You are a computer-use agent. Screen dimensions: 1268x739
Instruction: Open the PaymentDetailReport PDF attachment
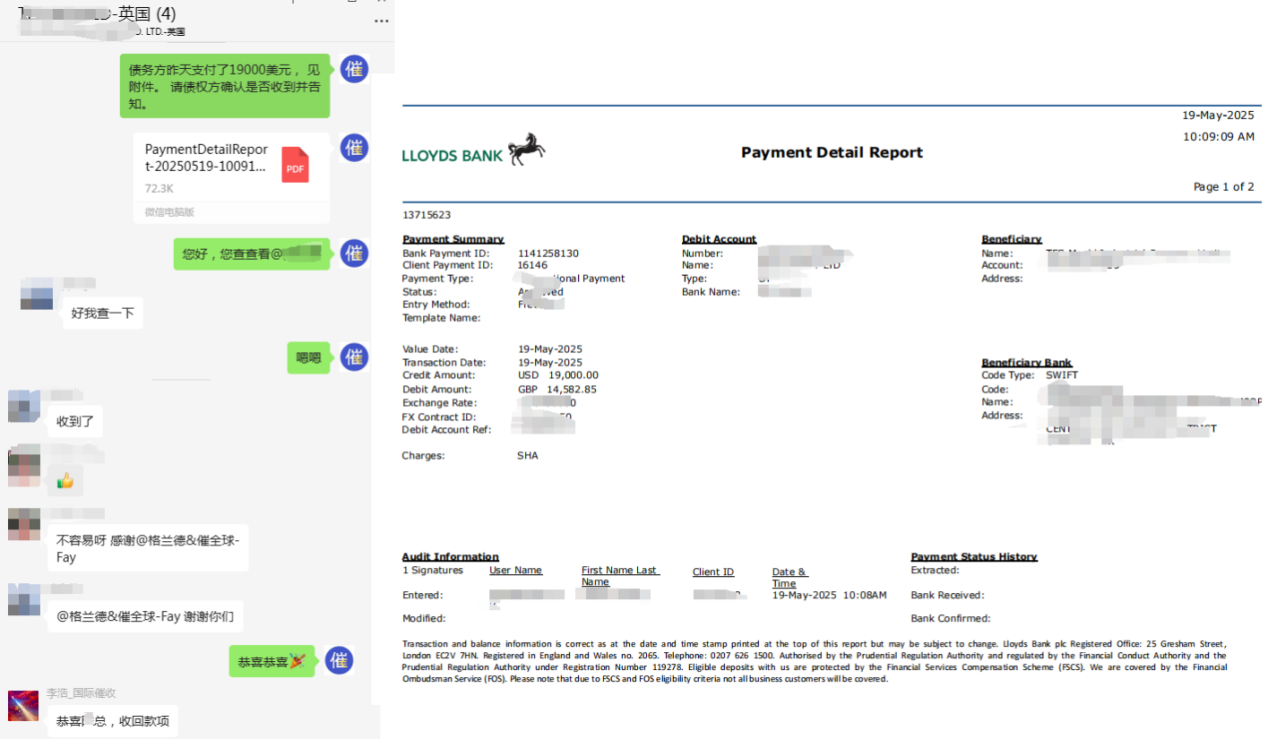[231, 178]
